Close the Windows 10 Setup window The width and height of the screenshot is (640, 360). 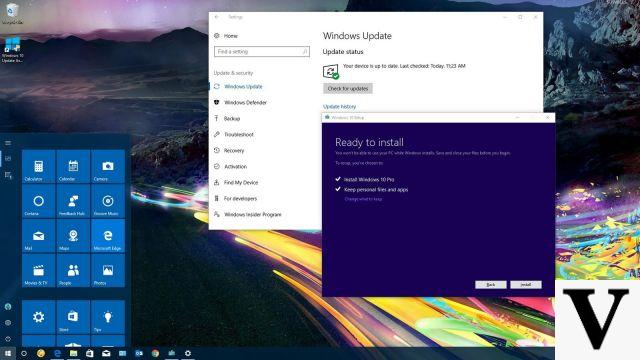pos(548,118)
